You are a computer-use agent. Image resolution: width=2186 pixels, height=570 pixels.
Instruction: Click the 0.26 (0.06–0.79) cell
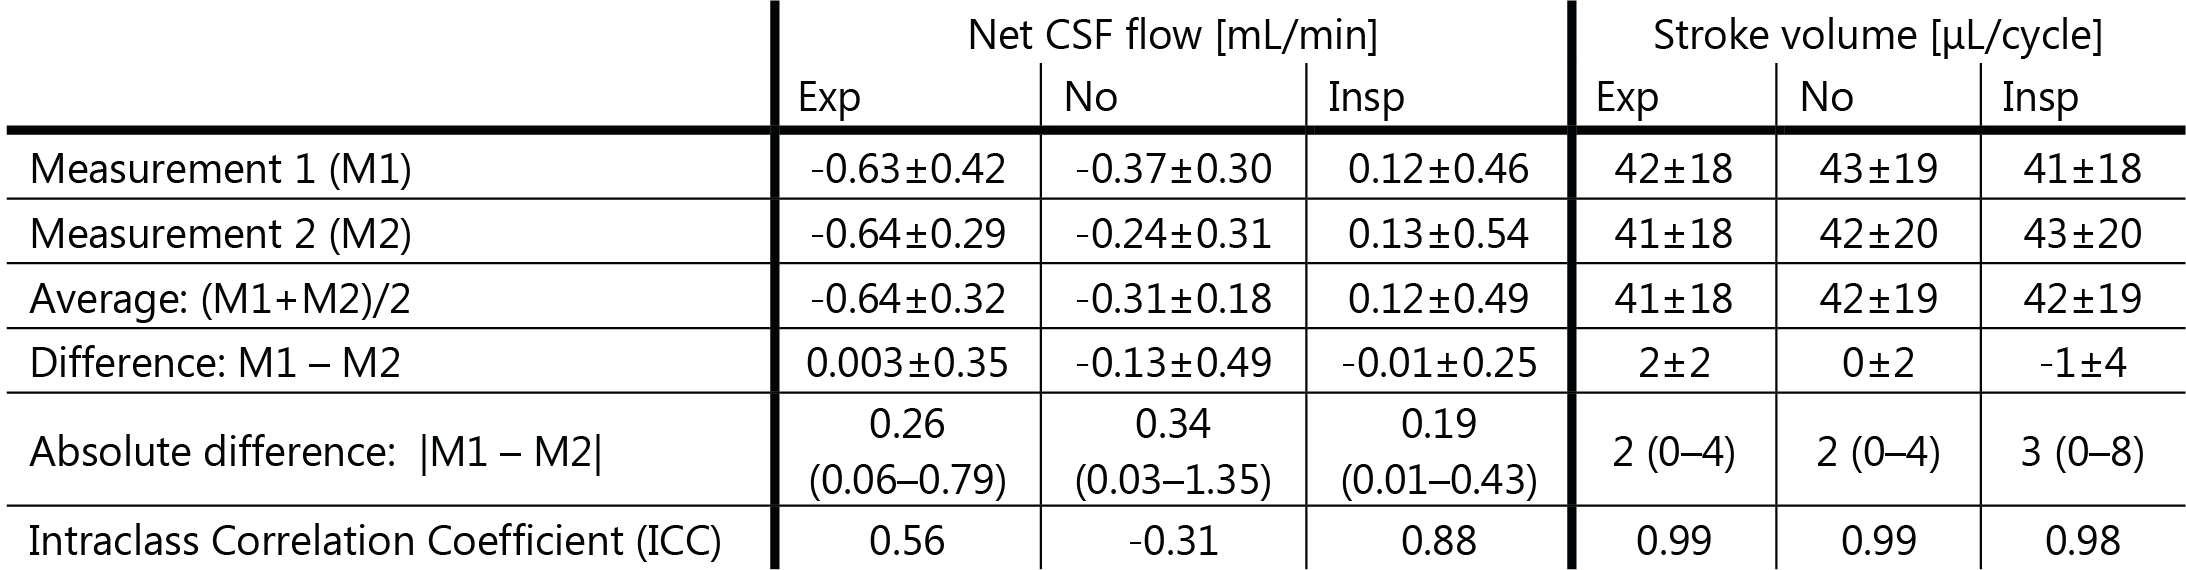pyautogui.click(x=907, y=453)
